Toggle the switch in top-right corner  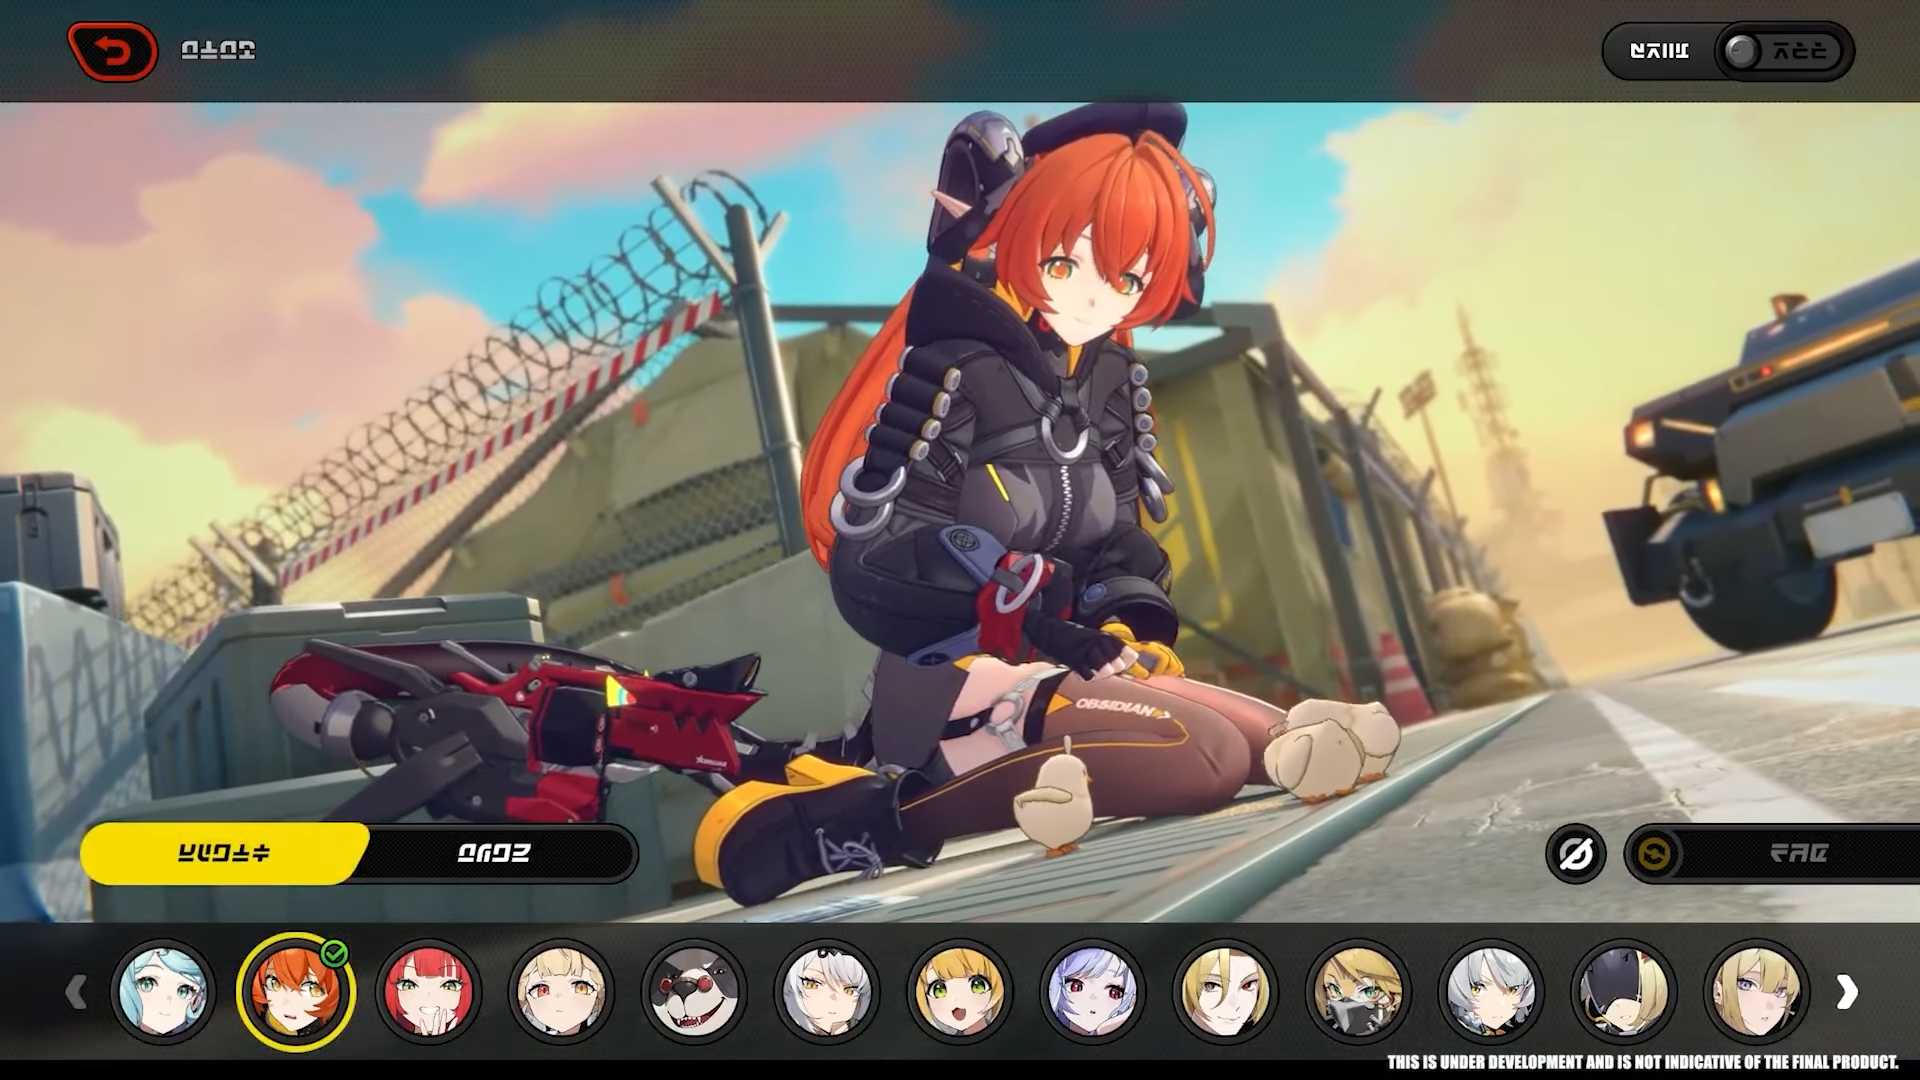(1783, 51)
